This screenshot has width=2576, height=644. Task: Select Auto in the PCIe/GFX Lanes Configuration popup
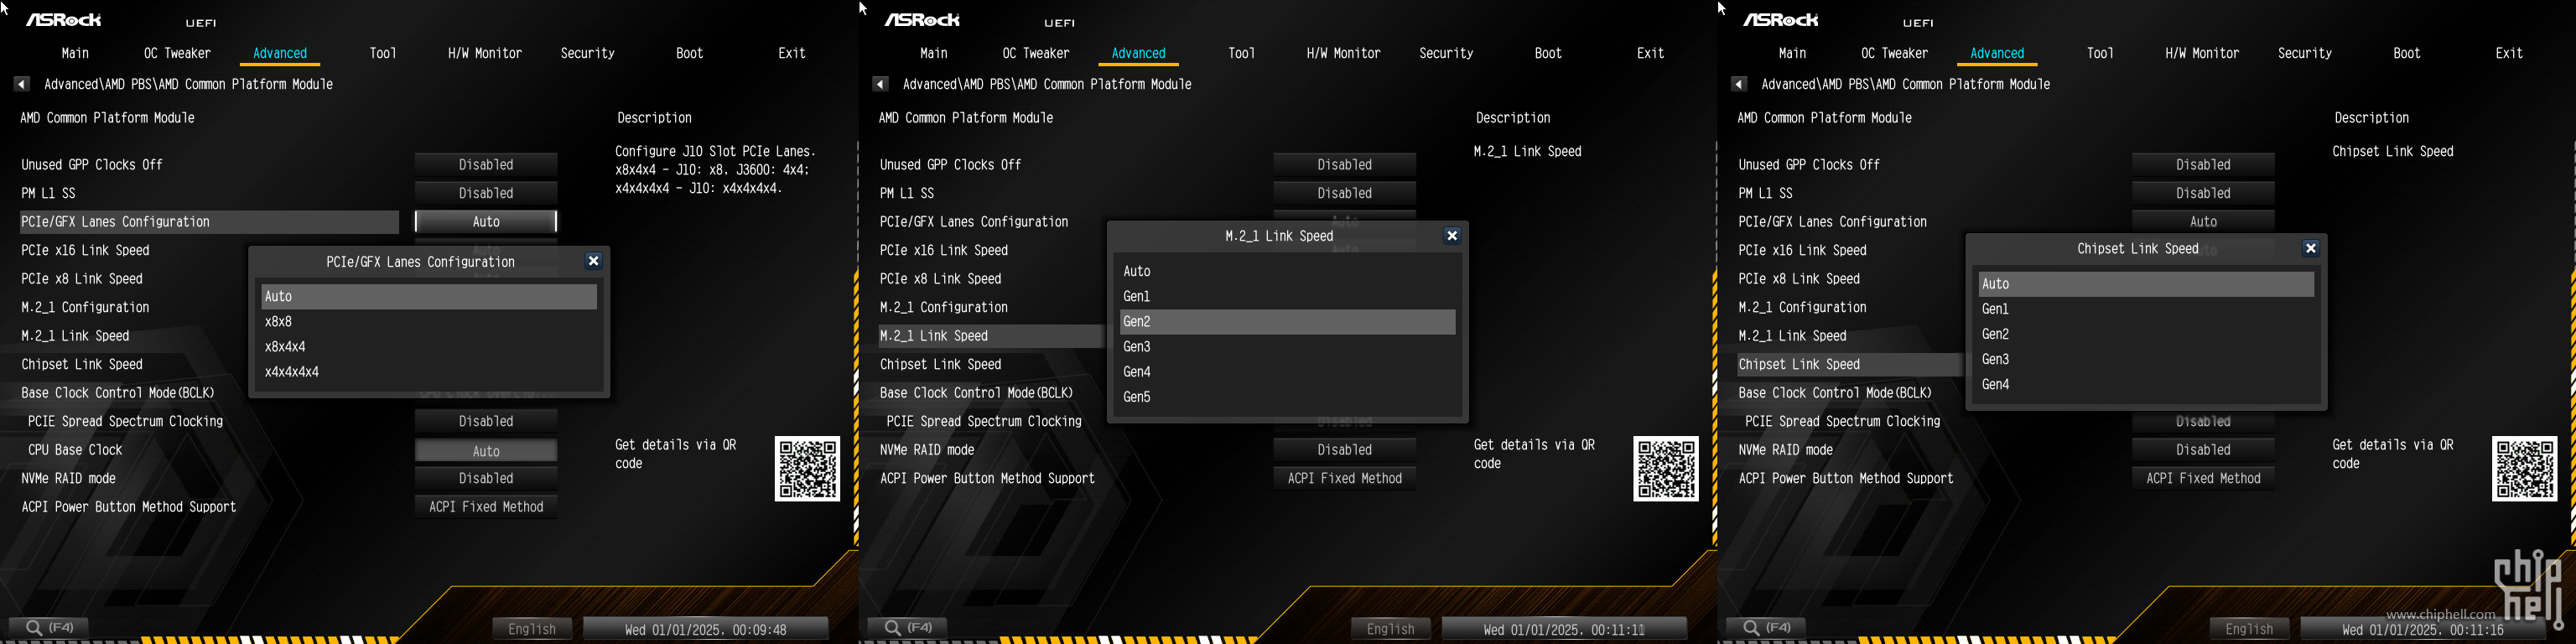pos(429,297)
